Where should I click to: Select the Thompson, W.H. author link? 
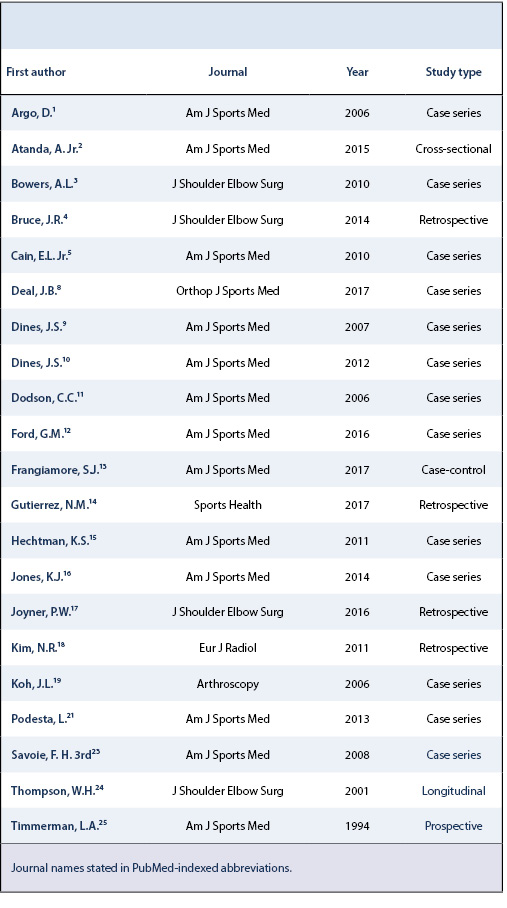click(57, 791)
